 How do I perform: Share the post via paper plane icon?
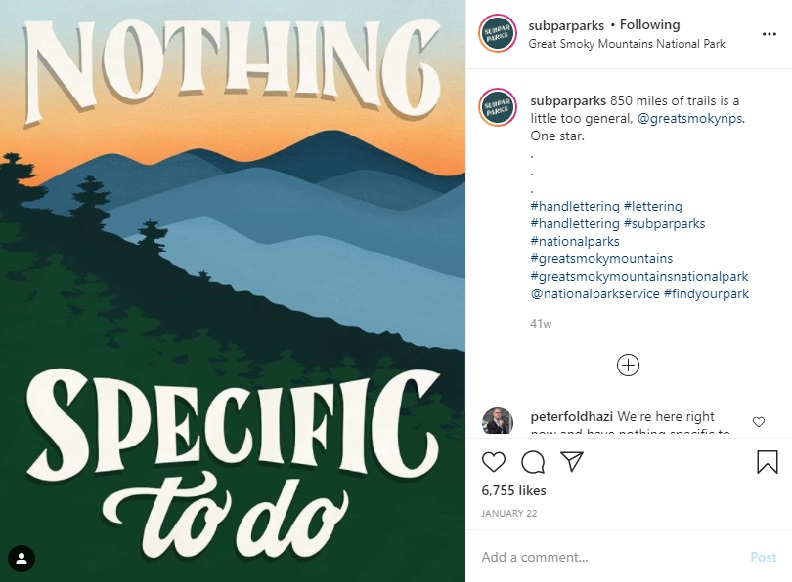[572, 461]
